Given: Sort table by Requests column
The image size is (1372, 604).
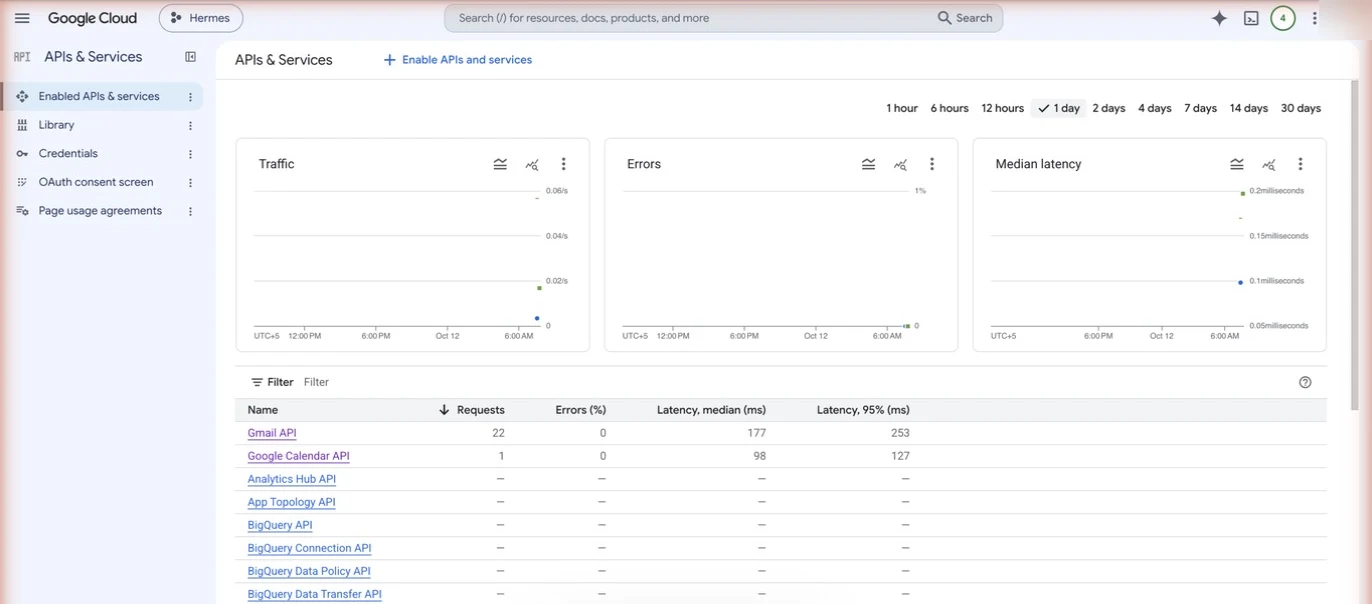Looking at the screenshot, I should click(x=480, y=410).
